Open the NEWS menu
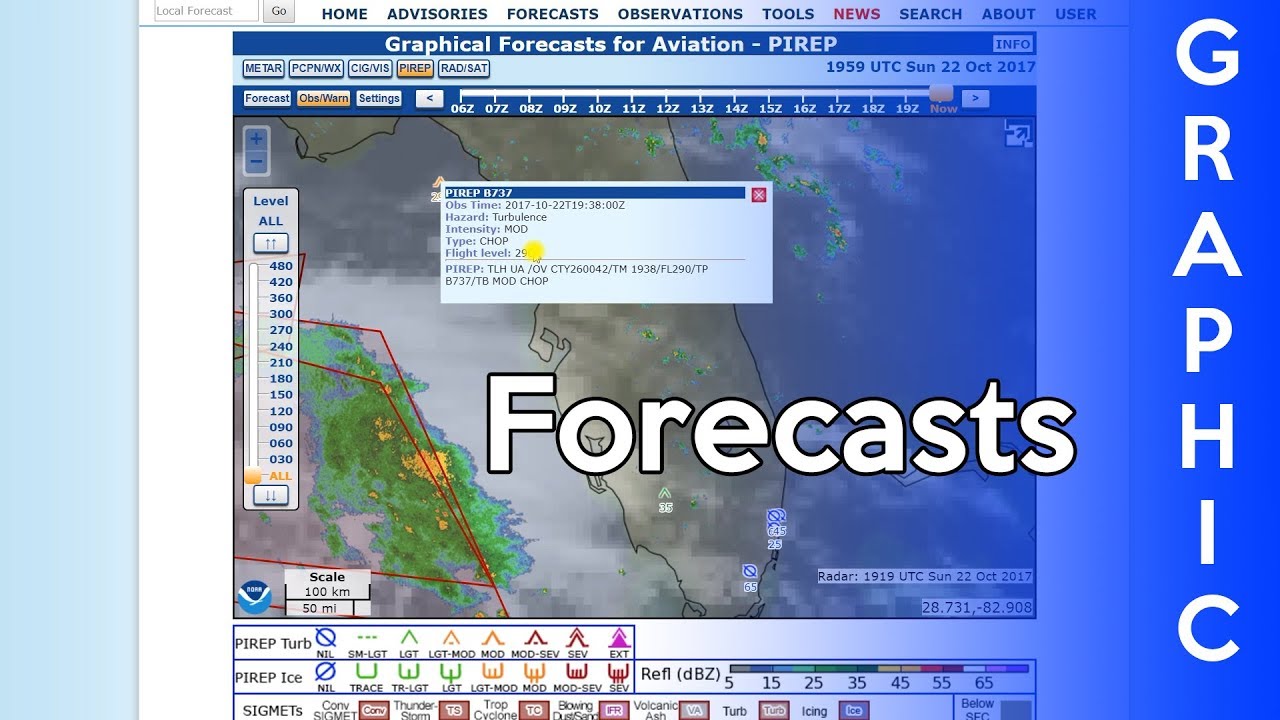The height and width of the screenshot is (720, 1280). [x=857, y=14]
